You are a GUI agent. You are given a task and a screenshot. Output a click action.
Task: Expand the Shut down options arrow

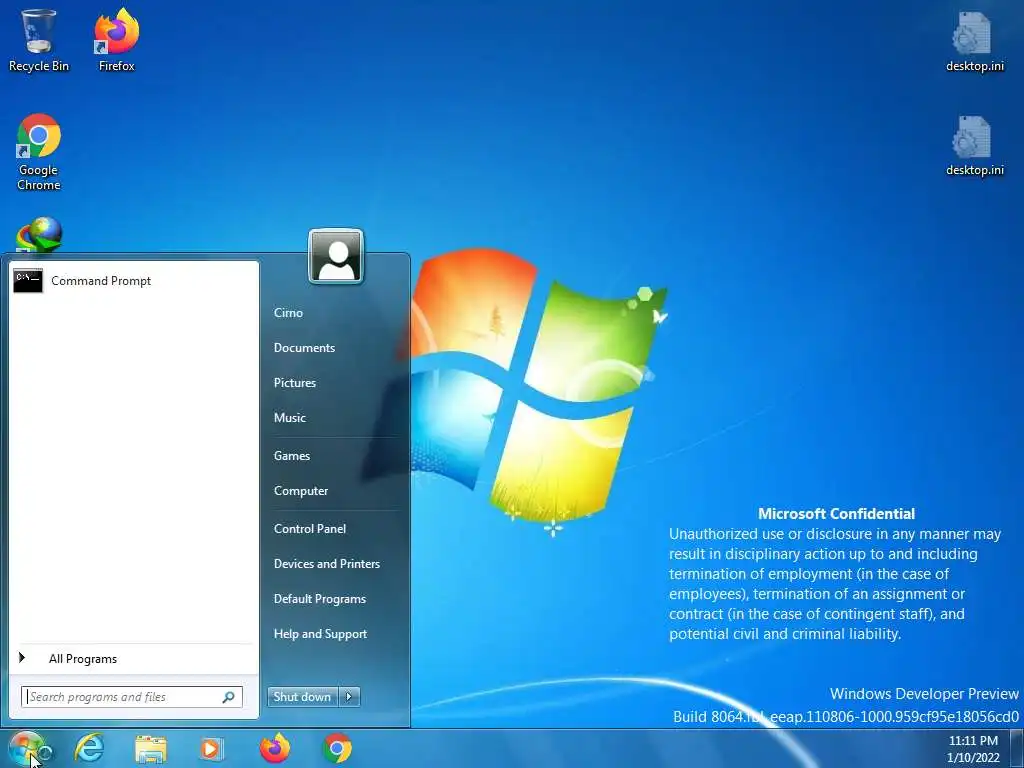tap(349, 697)
